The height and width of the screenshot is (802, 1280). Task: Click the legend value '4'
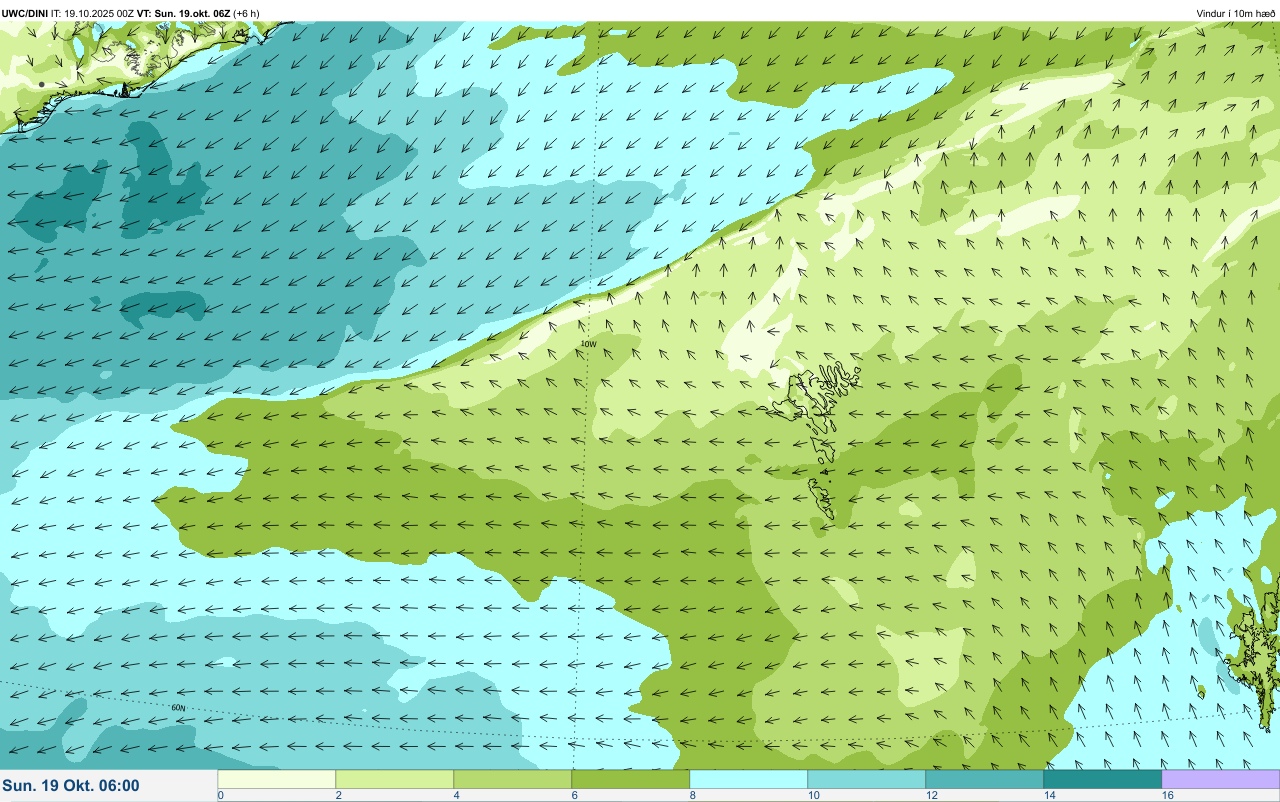(456, 795)
